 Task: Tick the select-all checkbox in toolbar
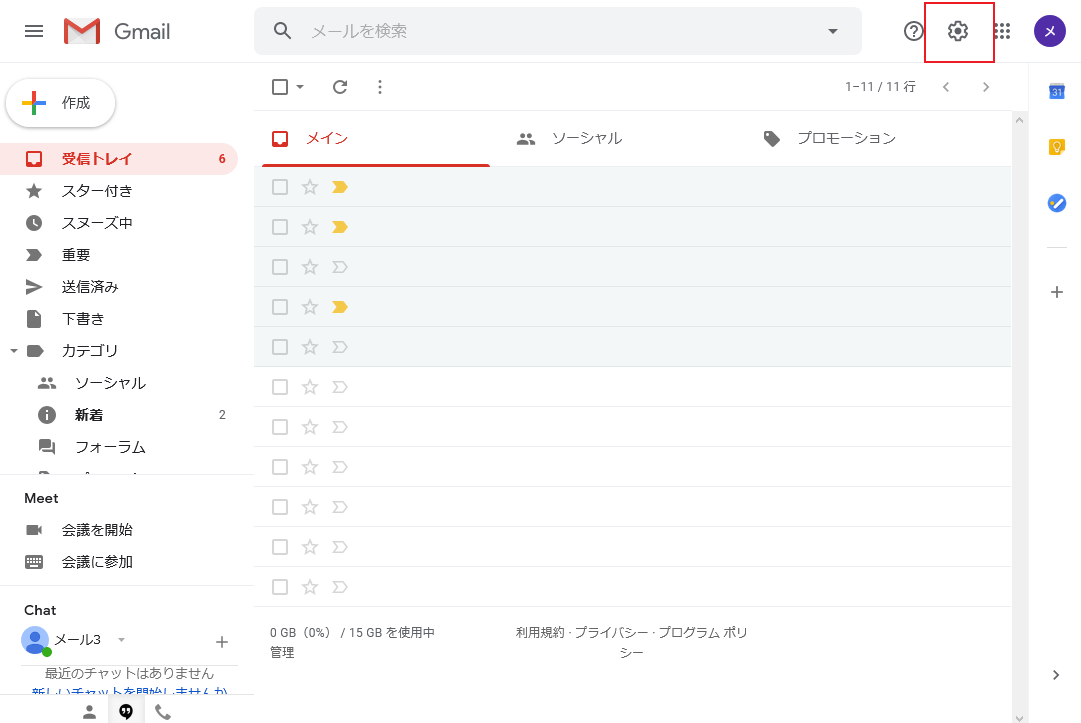280,87
